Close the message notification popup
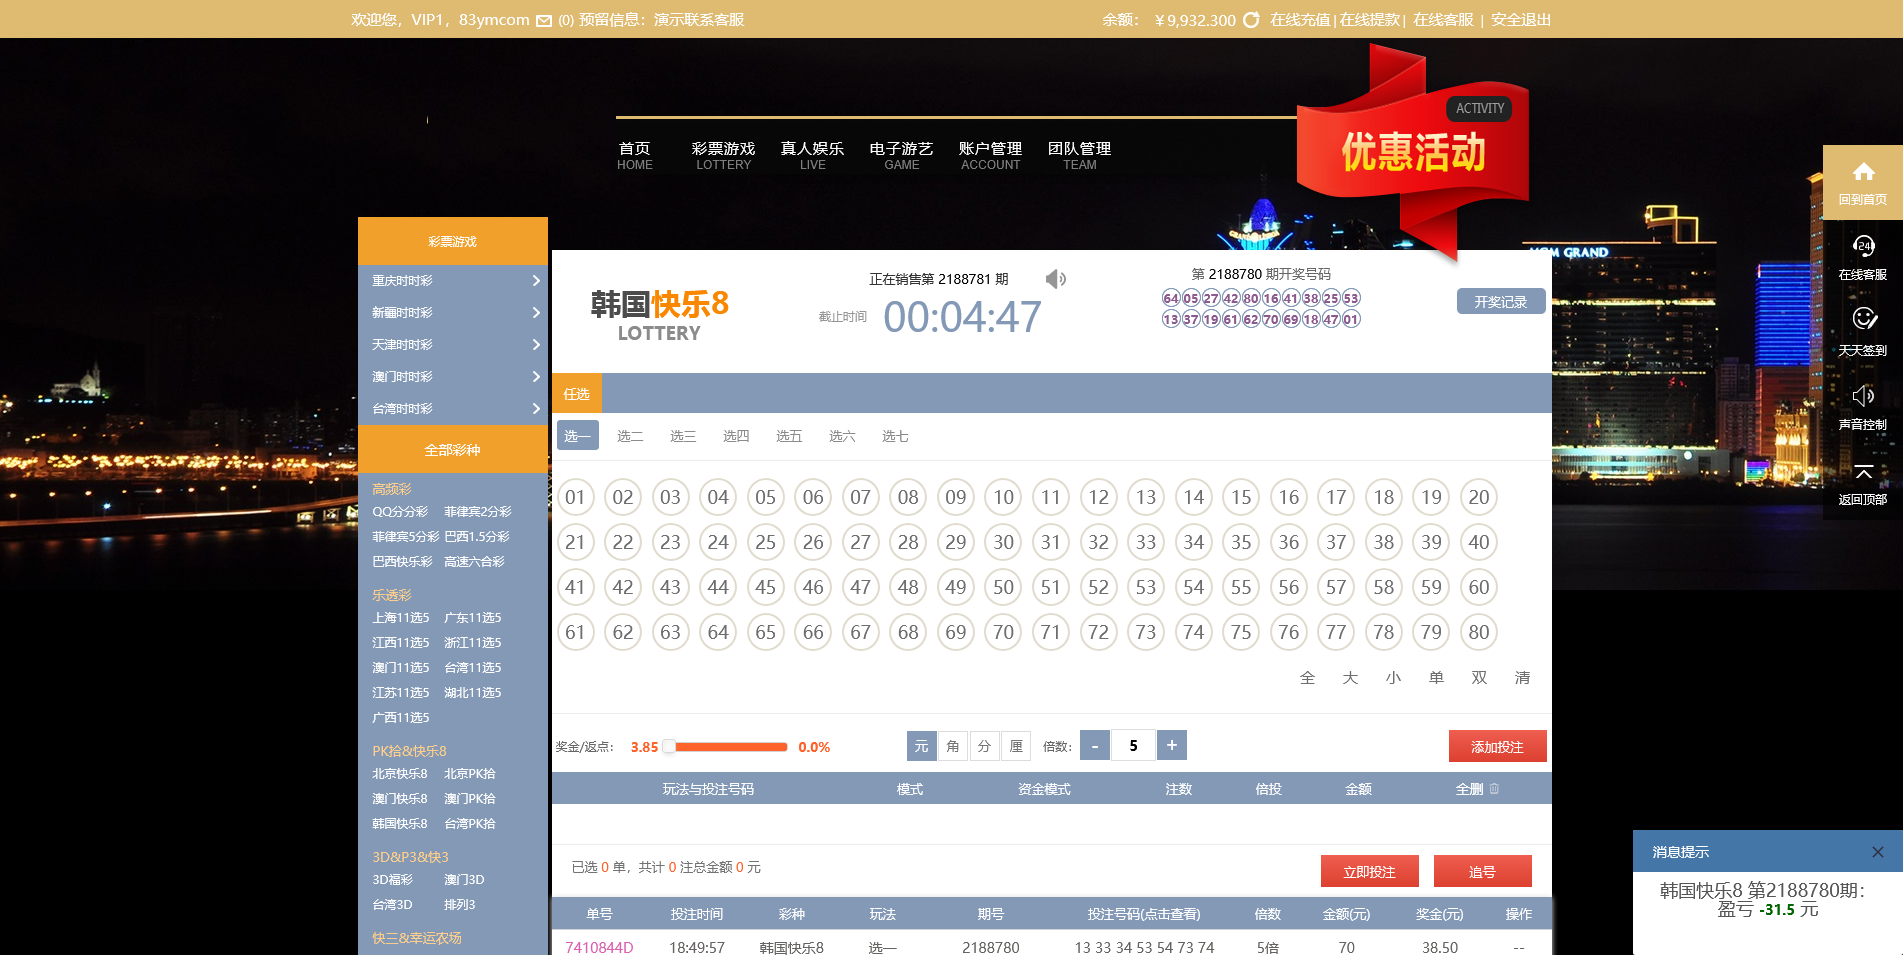1903x955 pixels. click(1877, 852)
